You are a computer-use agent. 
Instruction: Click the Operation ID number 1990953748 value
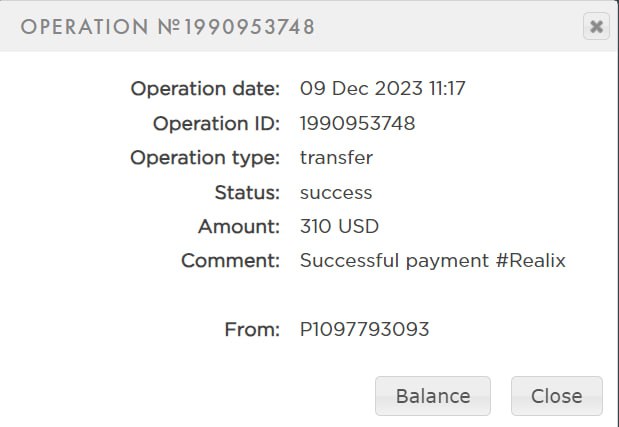[357, 123]
